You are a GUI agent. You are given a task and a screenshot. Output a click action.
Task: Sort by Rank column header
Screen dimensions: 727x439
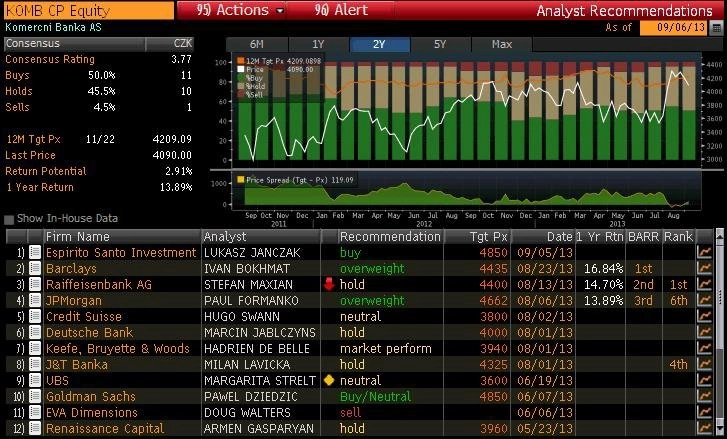point(678,236)
